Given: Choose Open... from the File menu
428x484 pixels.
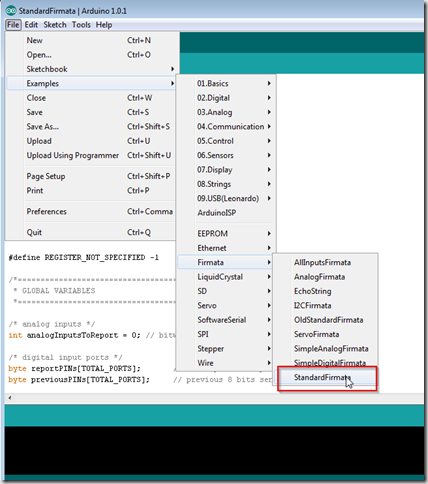Looking at the screenshot, I should pos(91,55).
